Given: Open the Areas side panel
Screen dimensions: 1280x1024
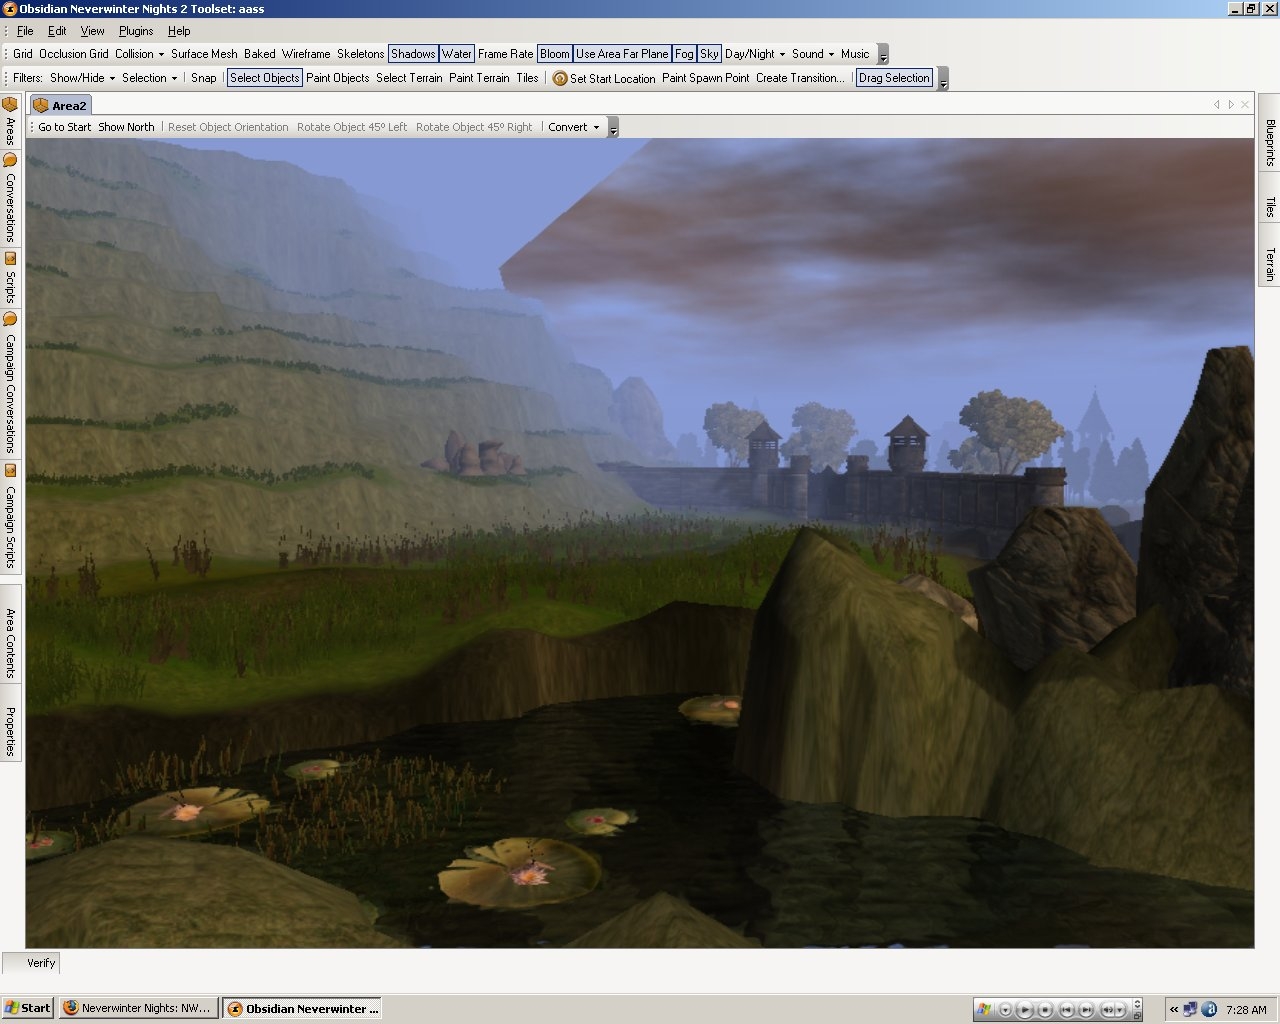Looking at the screenshot, I should [10, 120].
